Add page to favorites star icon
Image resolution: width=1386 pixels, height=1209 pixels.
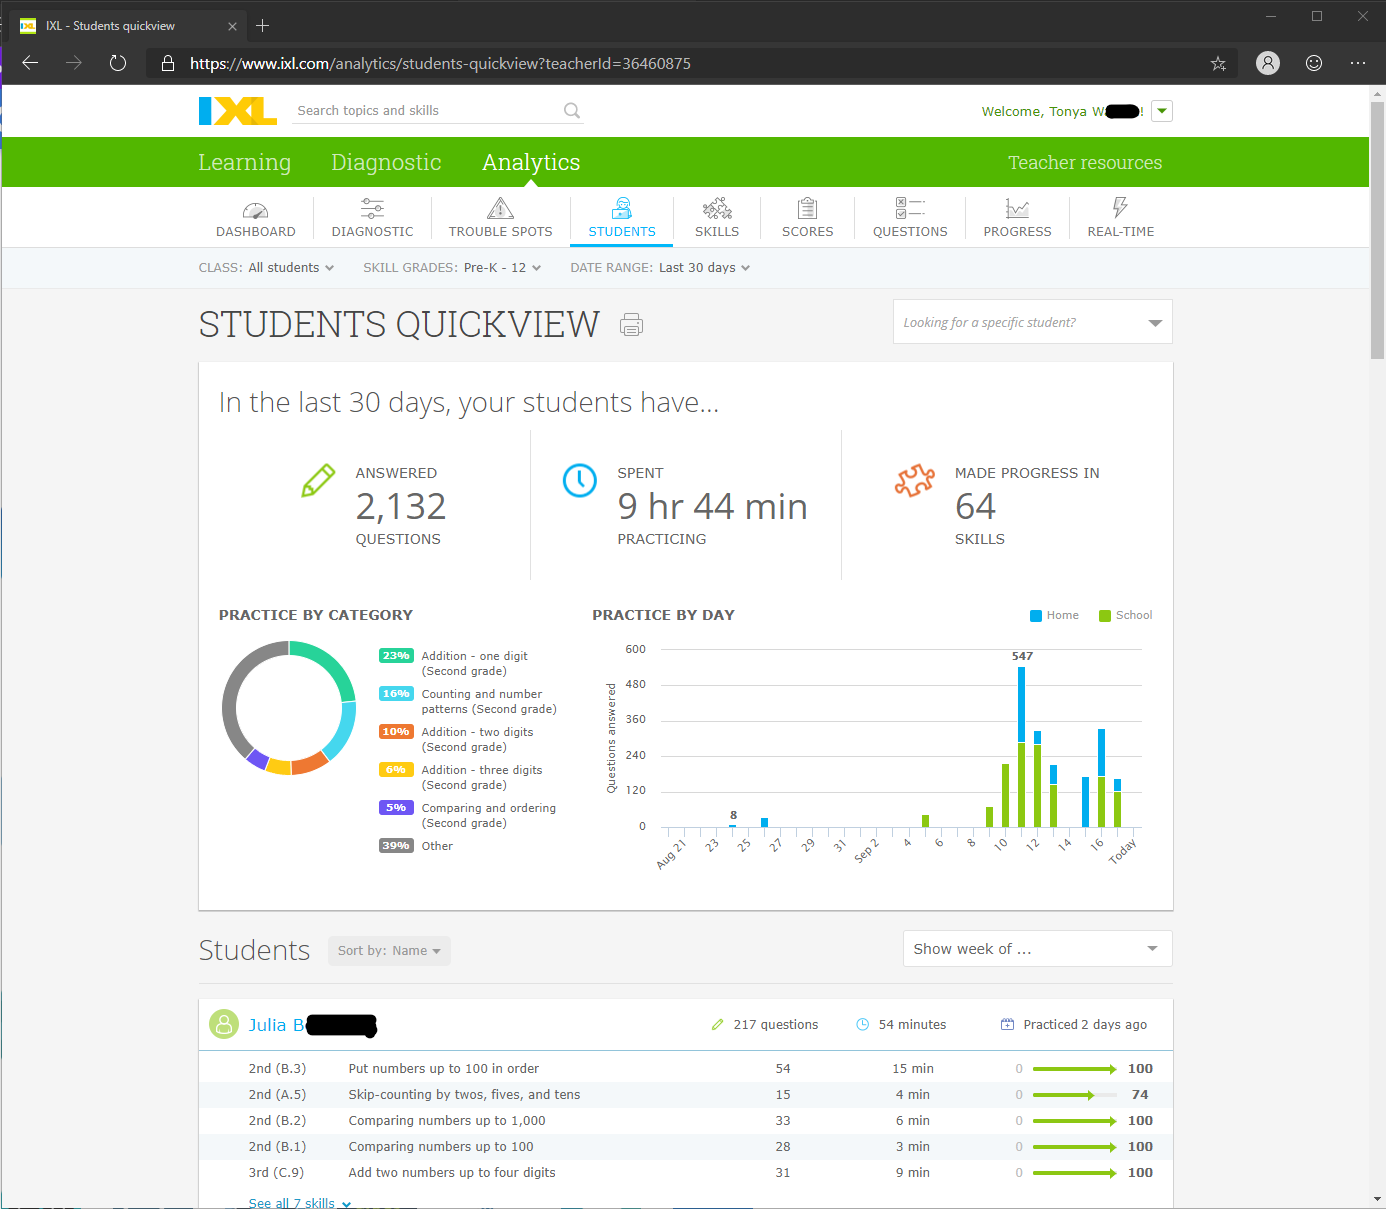click(x=1218, y=63)
